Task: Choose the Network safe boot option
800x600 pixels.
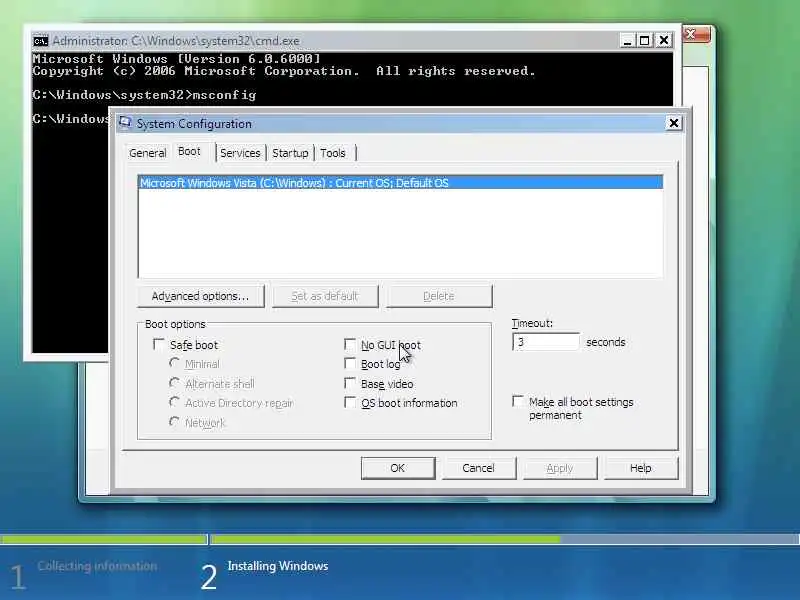Action: (174, 422)
